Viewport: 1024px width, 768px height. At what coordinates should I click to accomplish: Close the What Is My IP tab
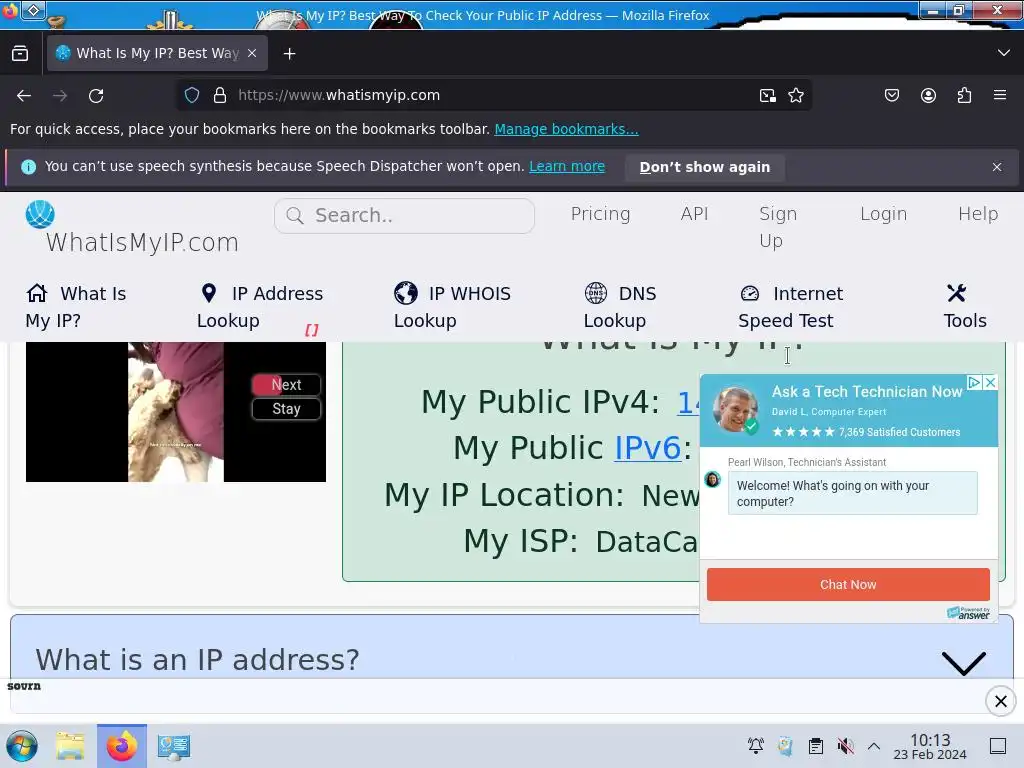pyautogui.click(x=252, y=54)
